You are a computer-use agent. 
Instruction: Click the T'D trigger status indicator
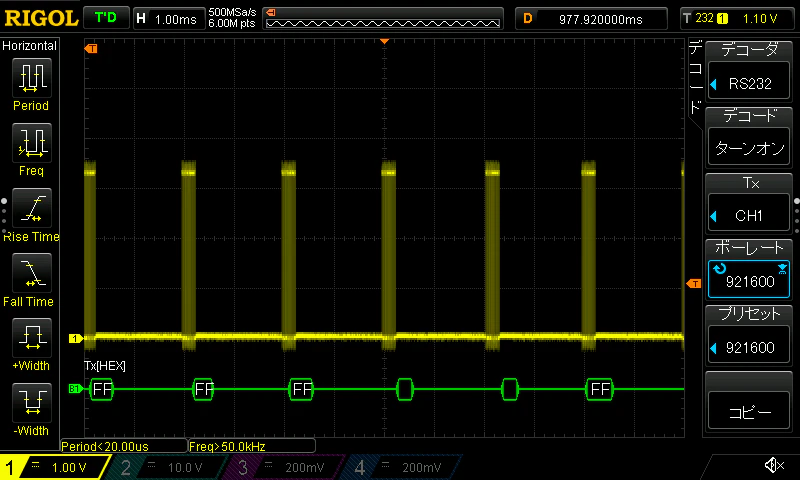click(106, 18)
